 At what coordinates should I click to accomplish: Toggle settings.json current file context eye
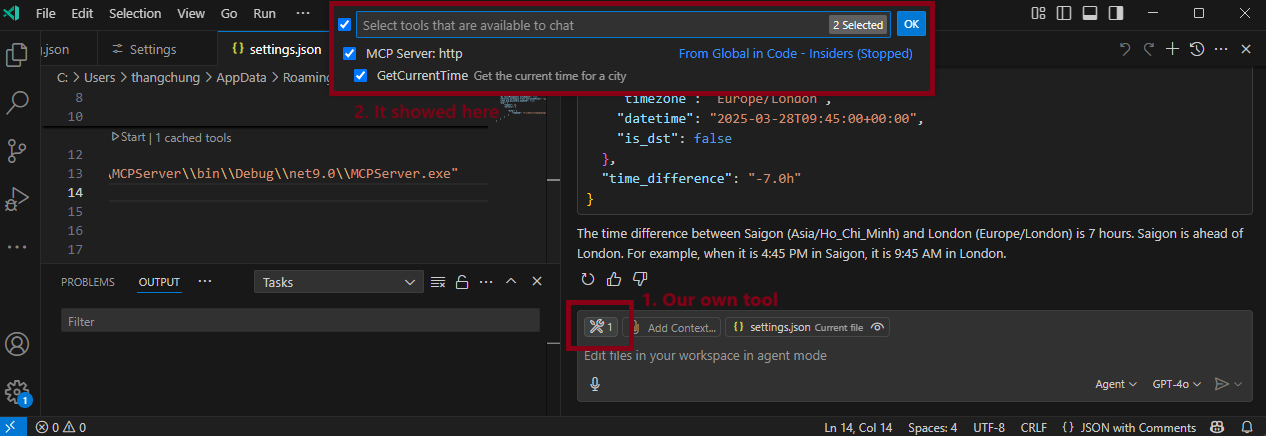(x=877, y=327)
